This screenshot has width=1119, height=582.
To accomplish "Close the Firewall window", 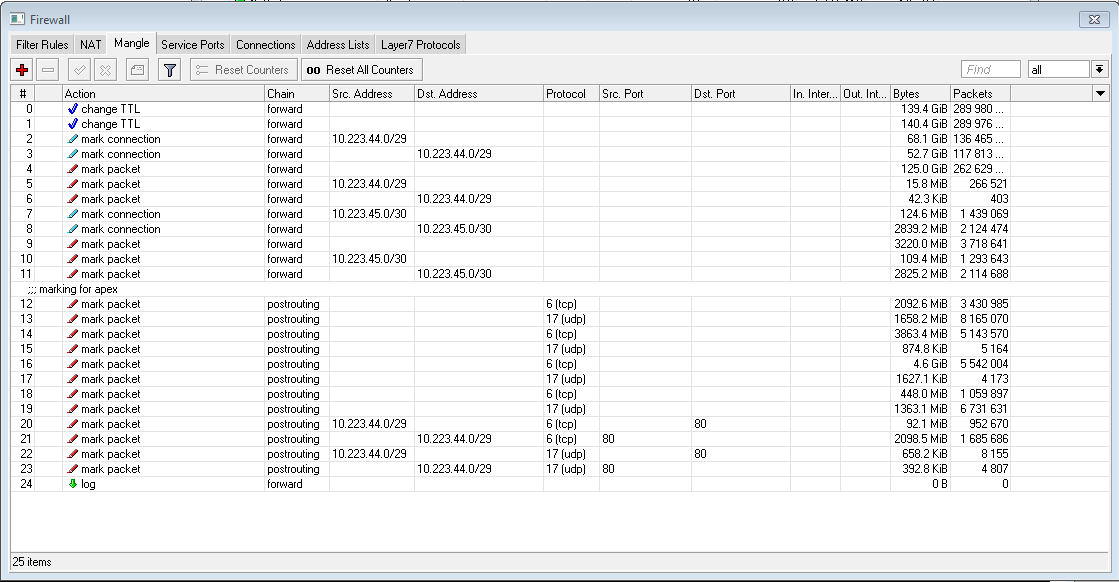I will (x=1094, y=19).
